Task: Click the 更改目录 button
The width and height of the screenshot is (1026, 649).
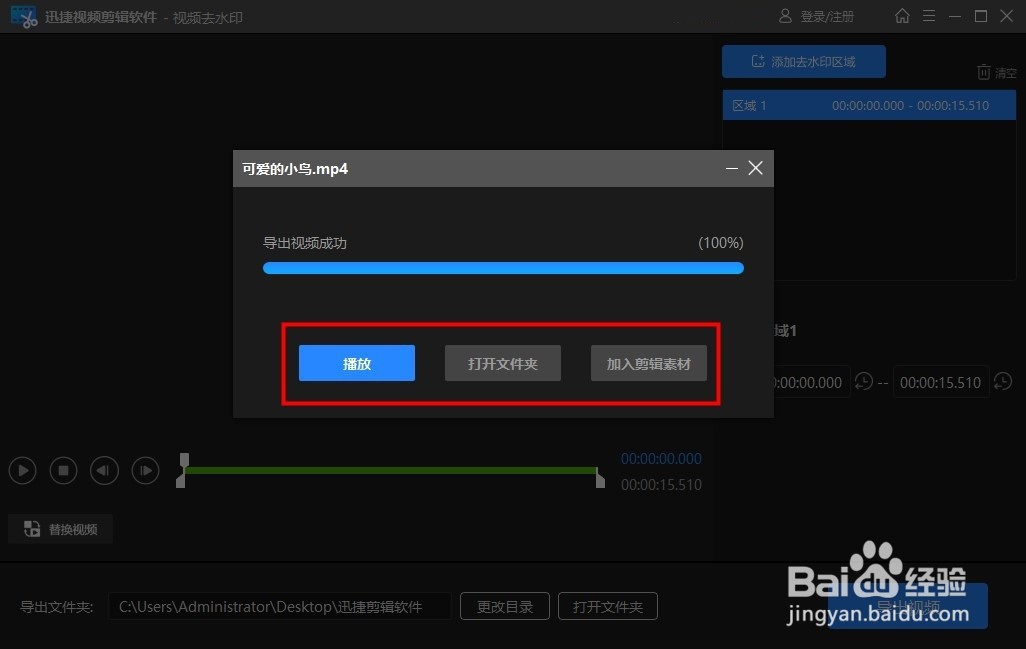Action: (x=504, y=606)
